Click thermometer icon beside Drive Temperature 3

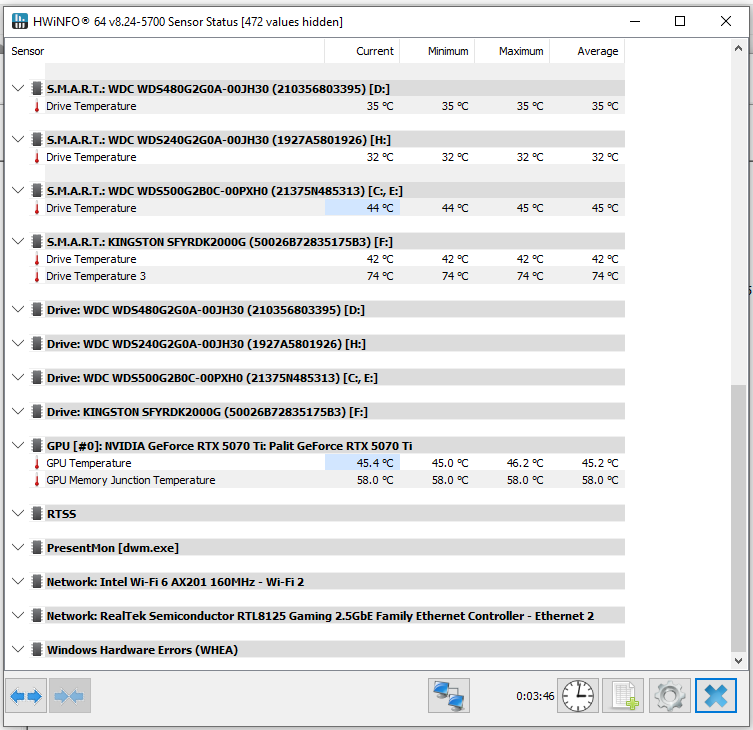[36, 276]
